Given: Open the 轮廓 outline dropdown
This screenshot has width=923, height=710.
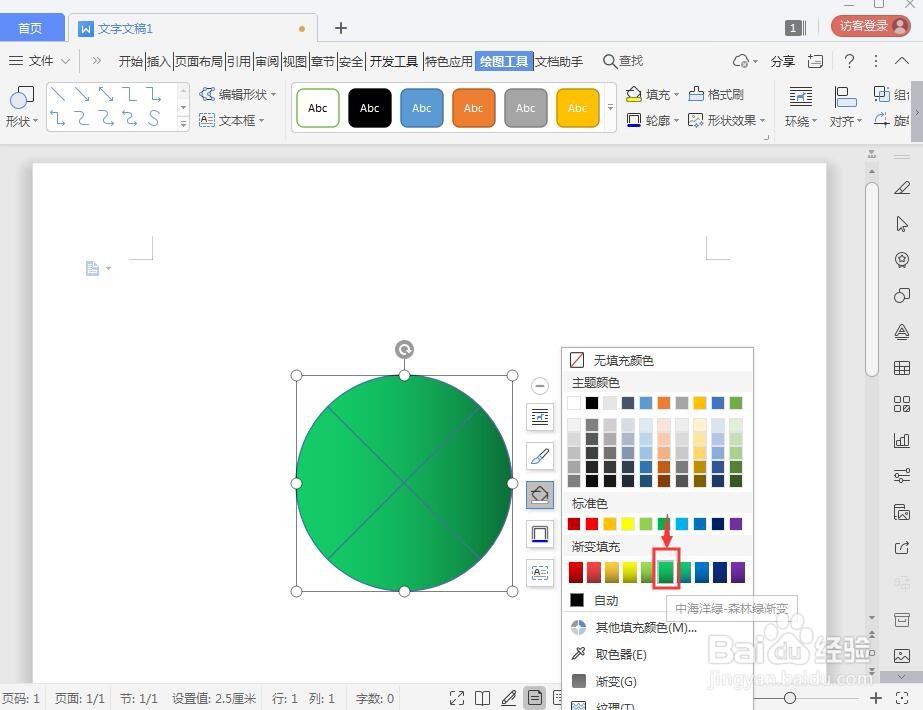Looking at the screenshot, I should click(652, 120).
